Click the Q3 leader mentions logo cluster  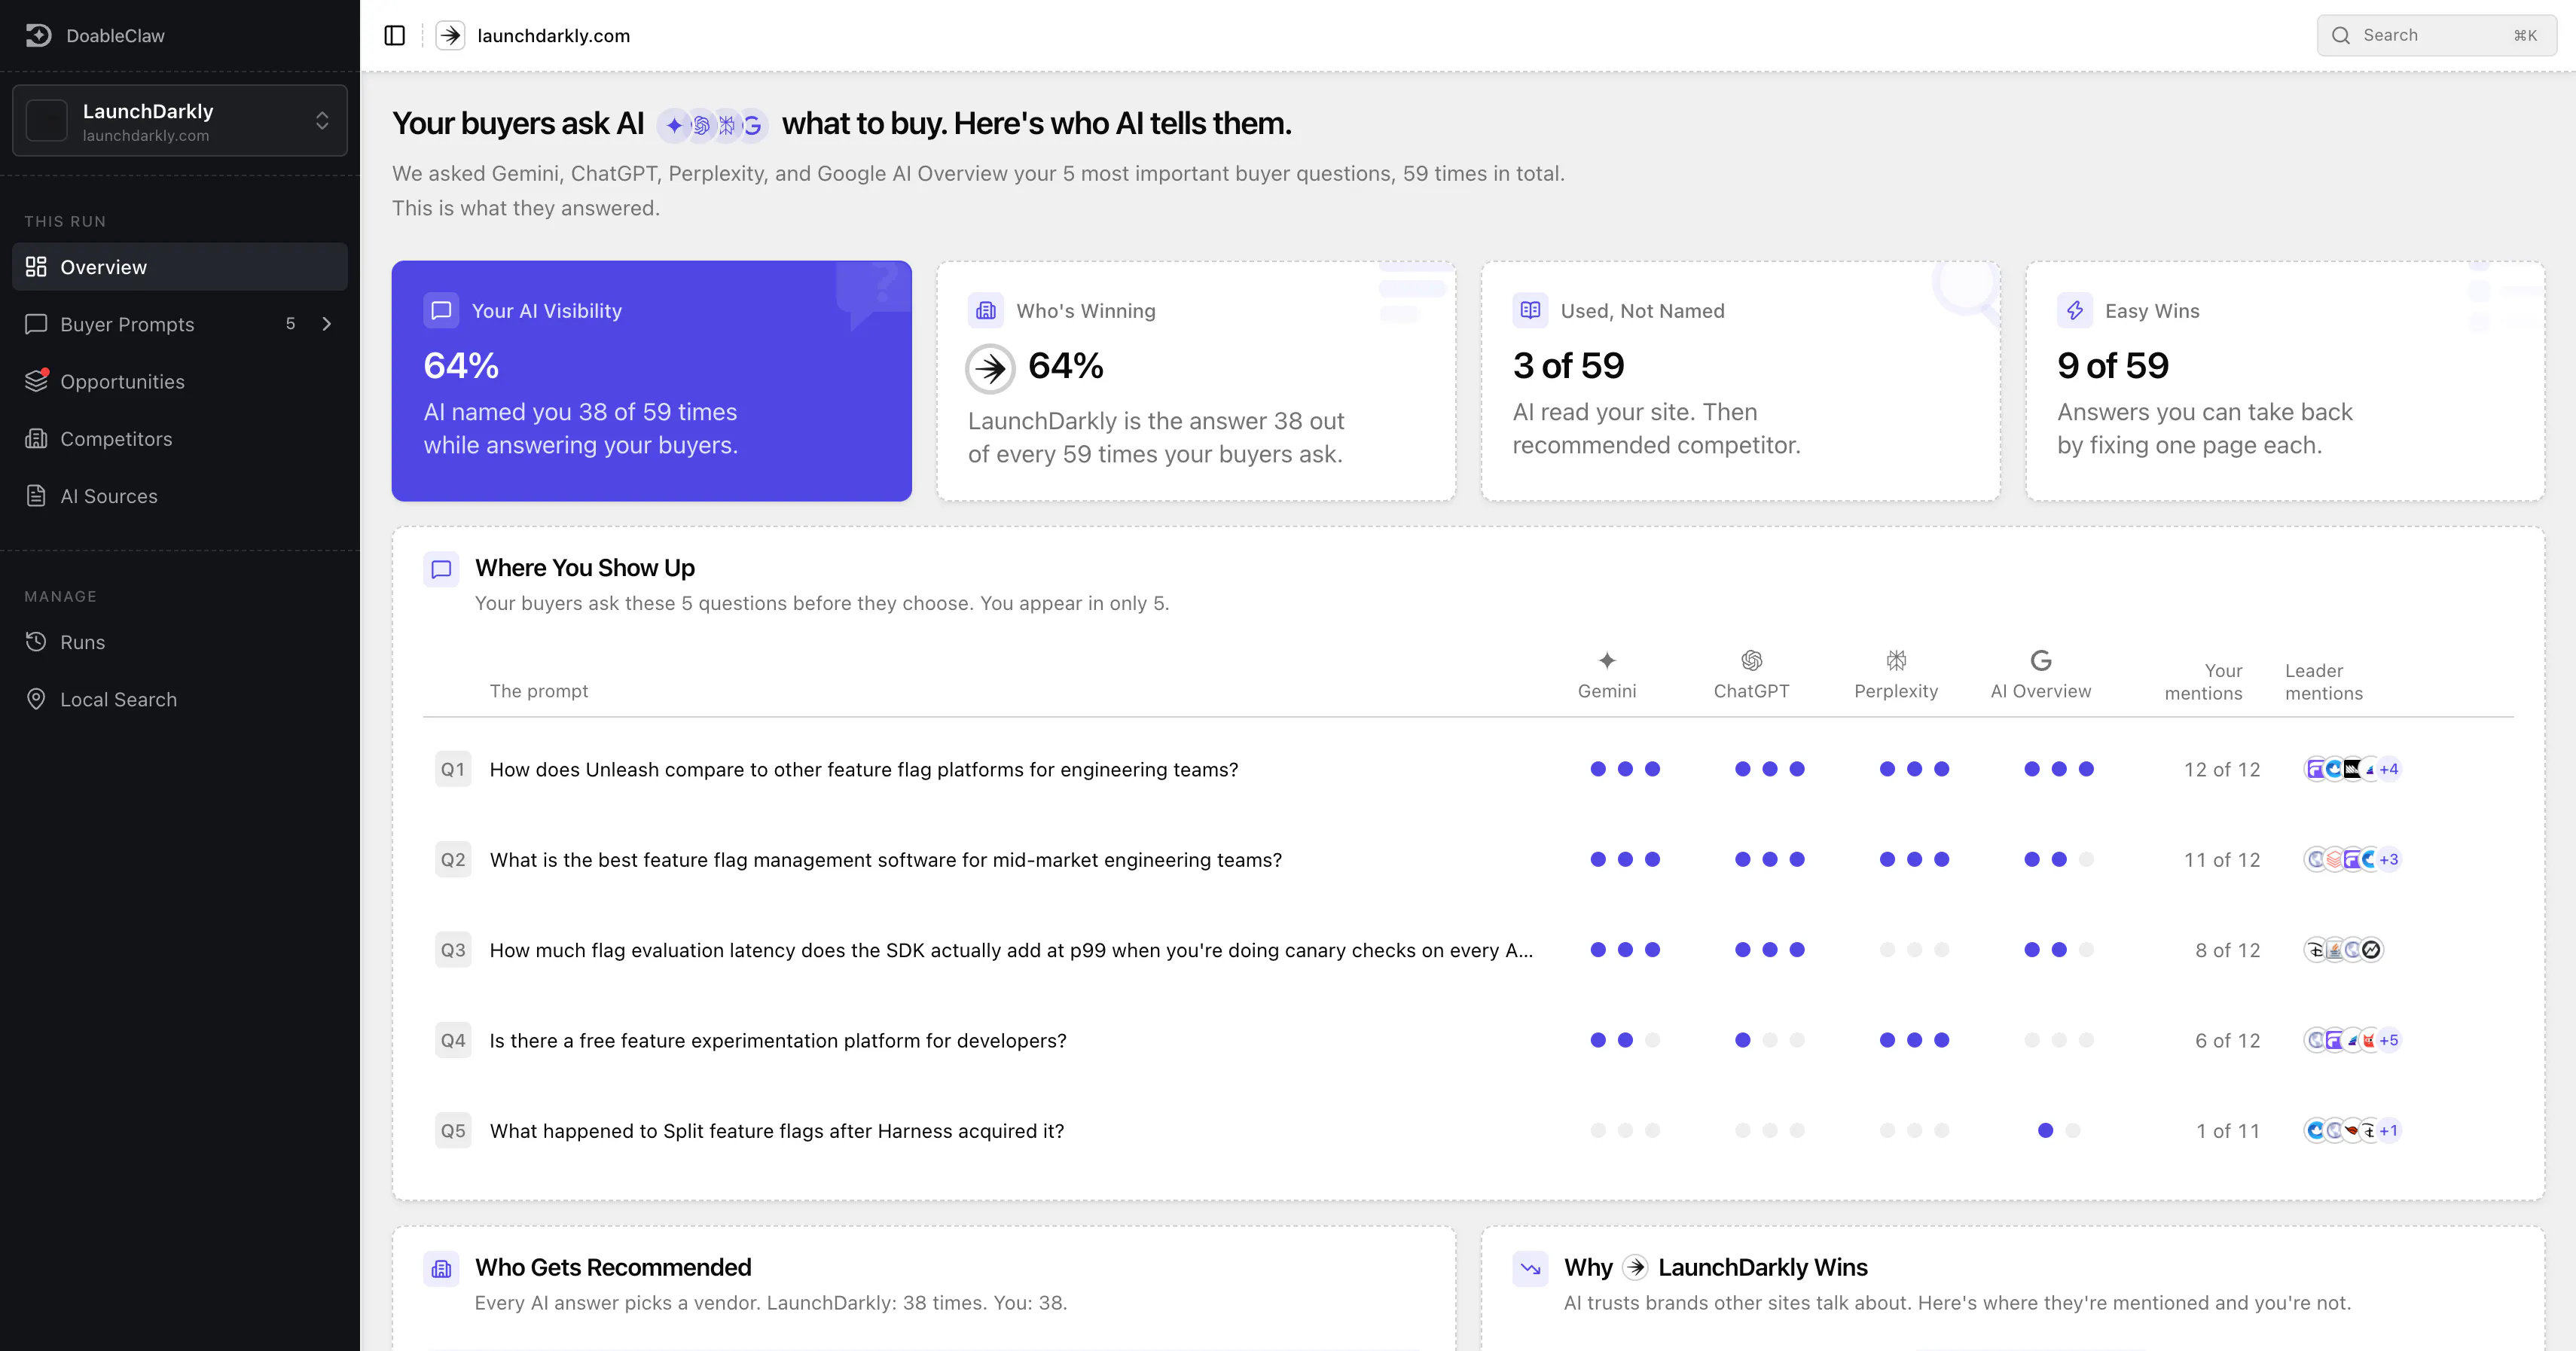click(2343, 950)
